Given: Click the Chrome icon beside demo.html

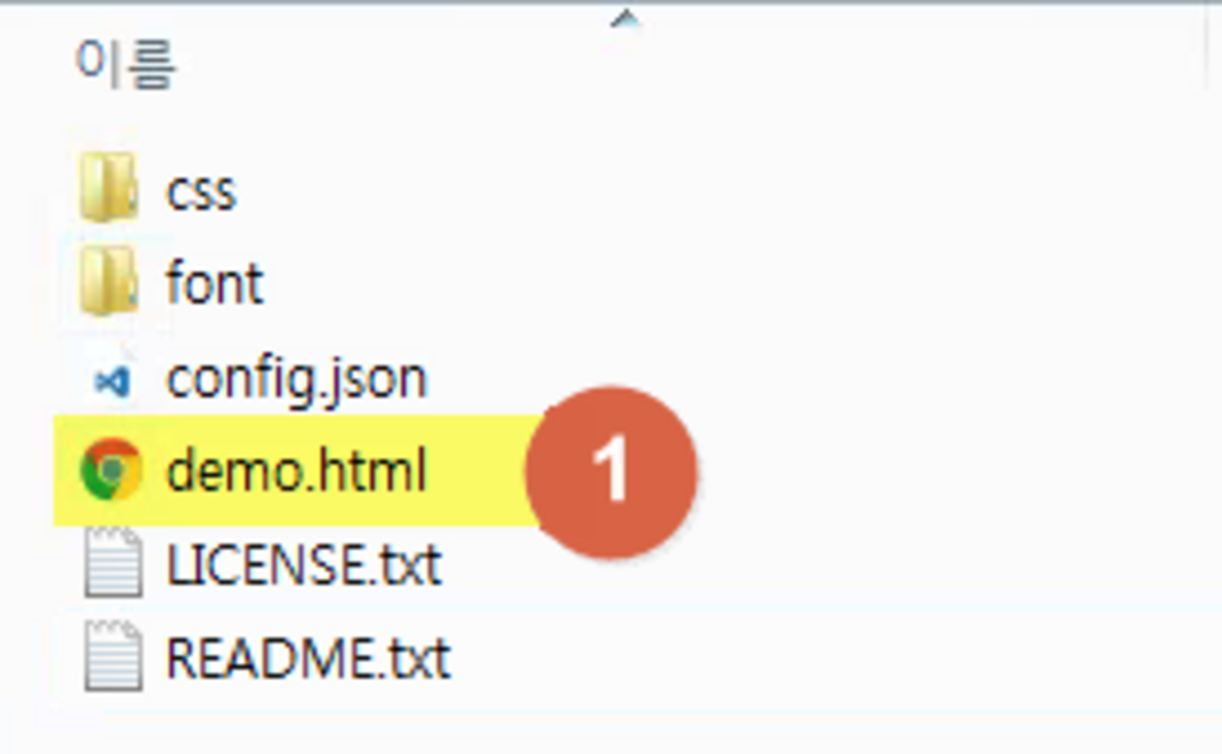Looking at the screenshot, I should pyautogui.click(x=111, y=470).
